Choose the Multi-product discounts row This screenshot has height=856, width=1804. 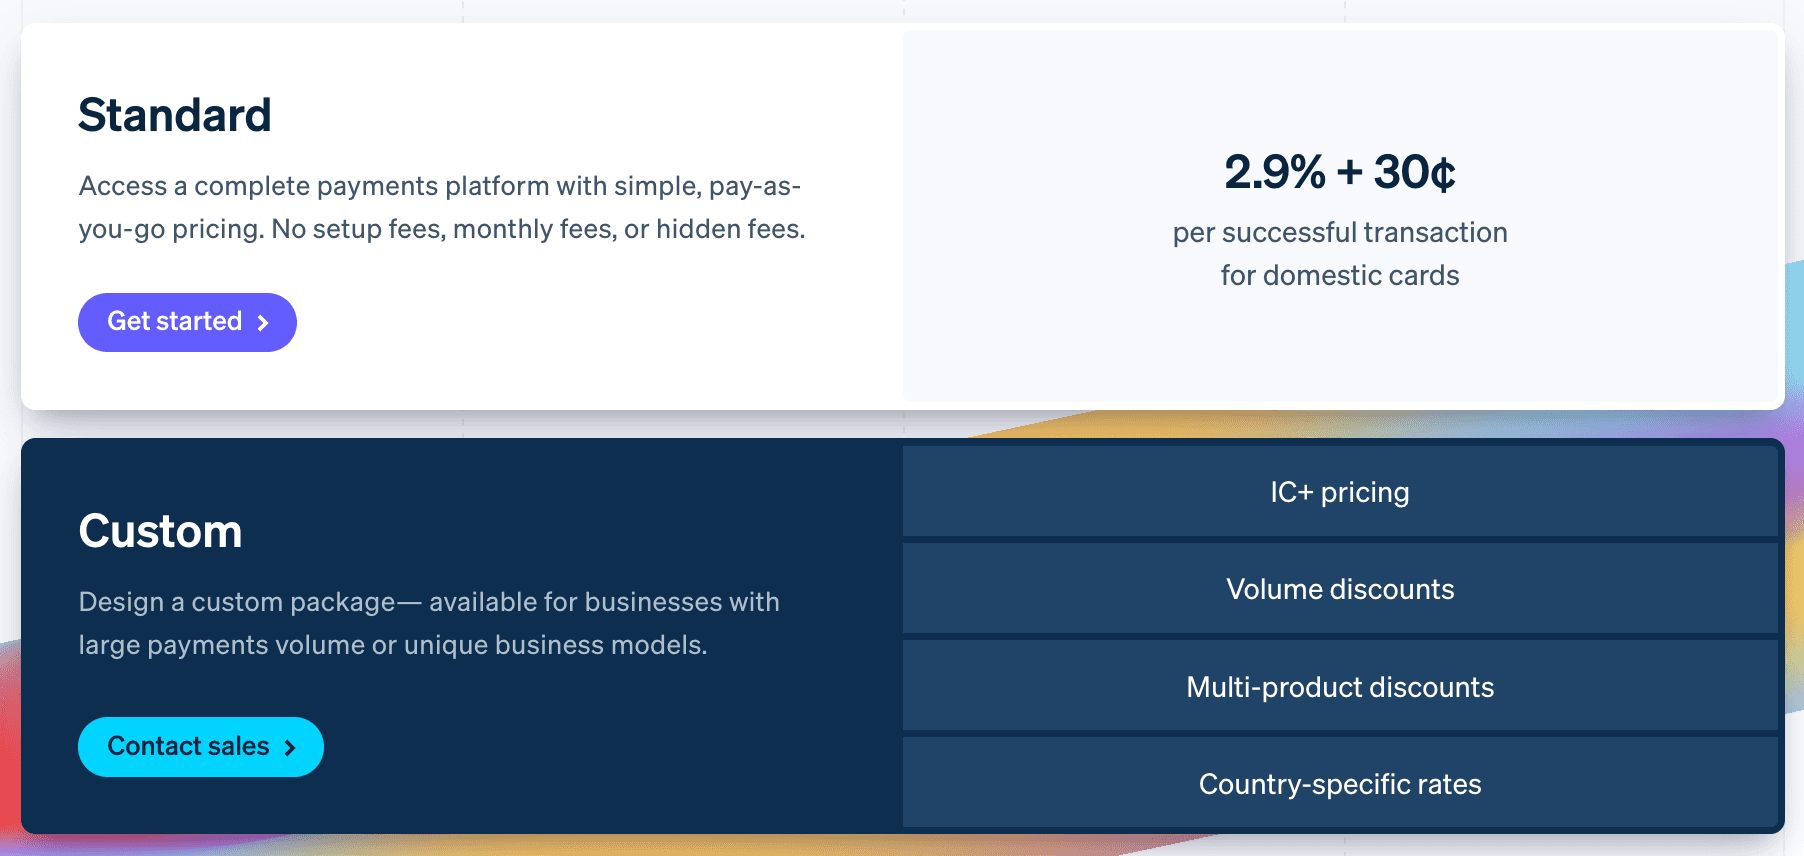1340,687
